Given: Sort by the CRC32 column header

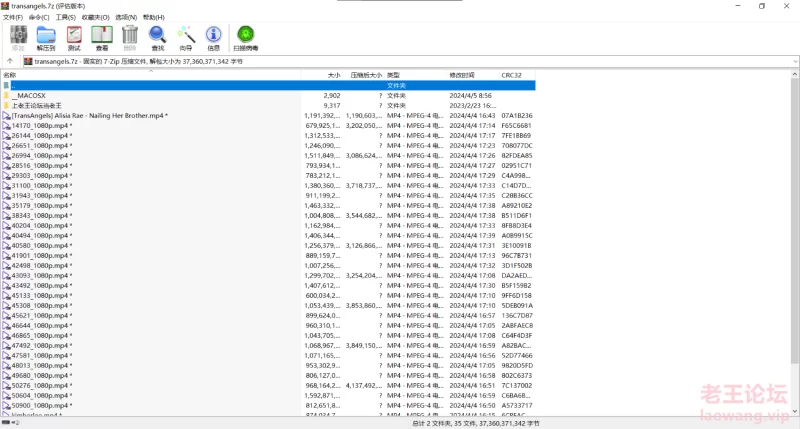Looking at the screenshot, I should click(517, 75).
